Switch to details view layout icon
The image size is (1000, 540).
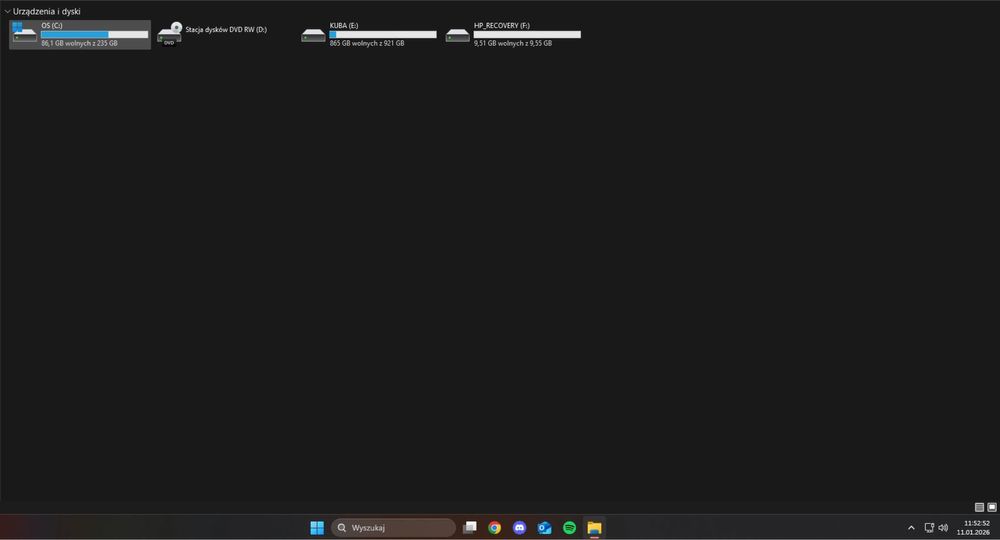point(979,507)
